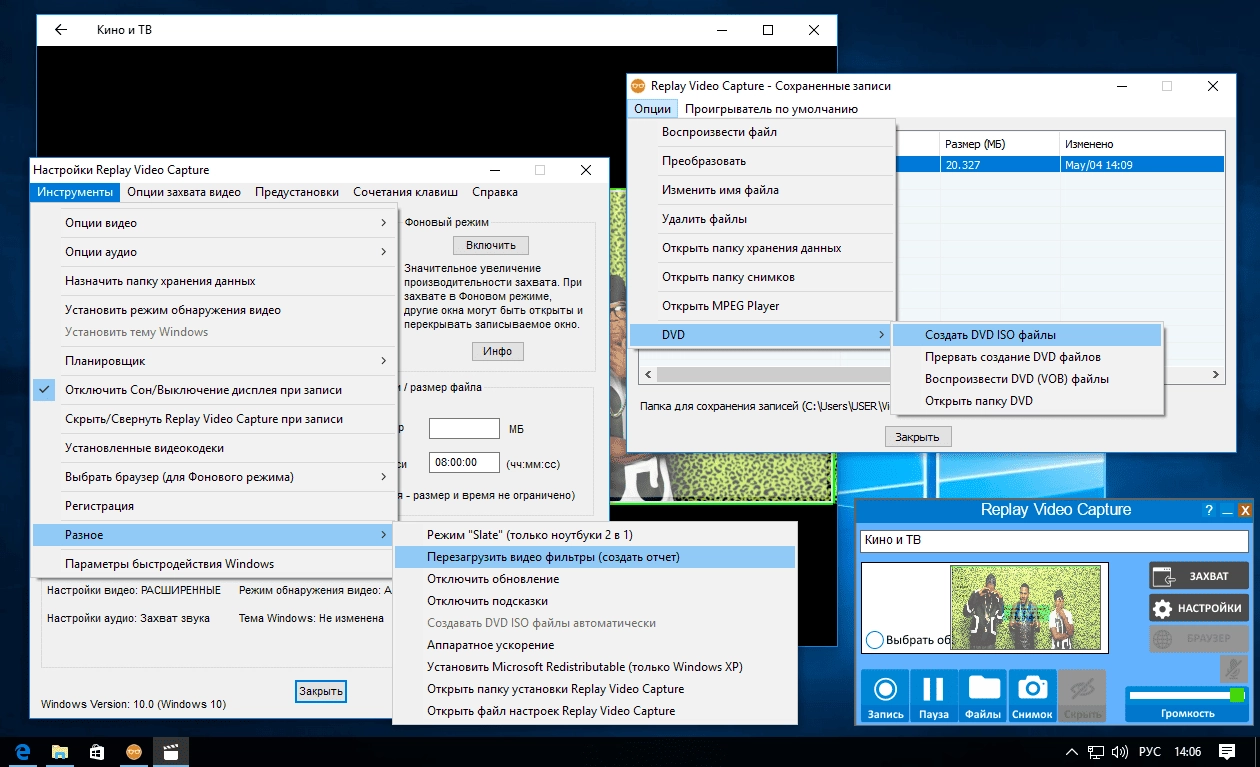The image size is (1260, 767).
Task: Select the Выбрать об... radio button
Action: pos(874,640)
